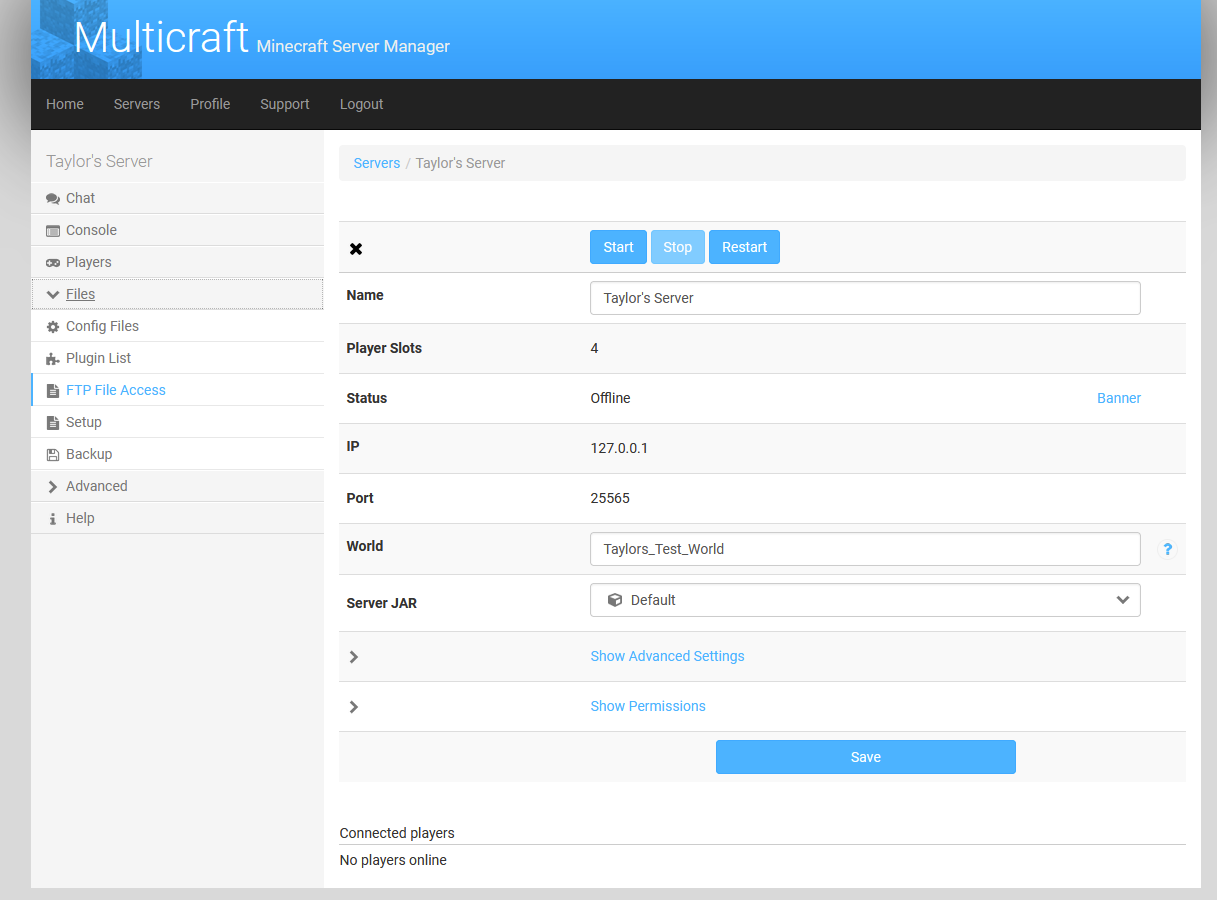
Task: Go to the Support page
Action: click(x=284, y=104)
